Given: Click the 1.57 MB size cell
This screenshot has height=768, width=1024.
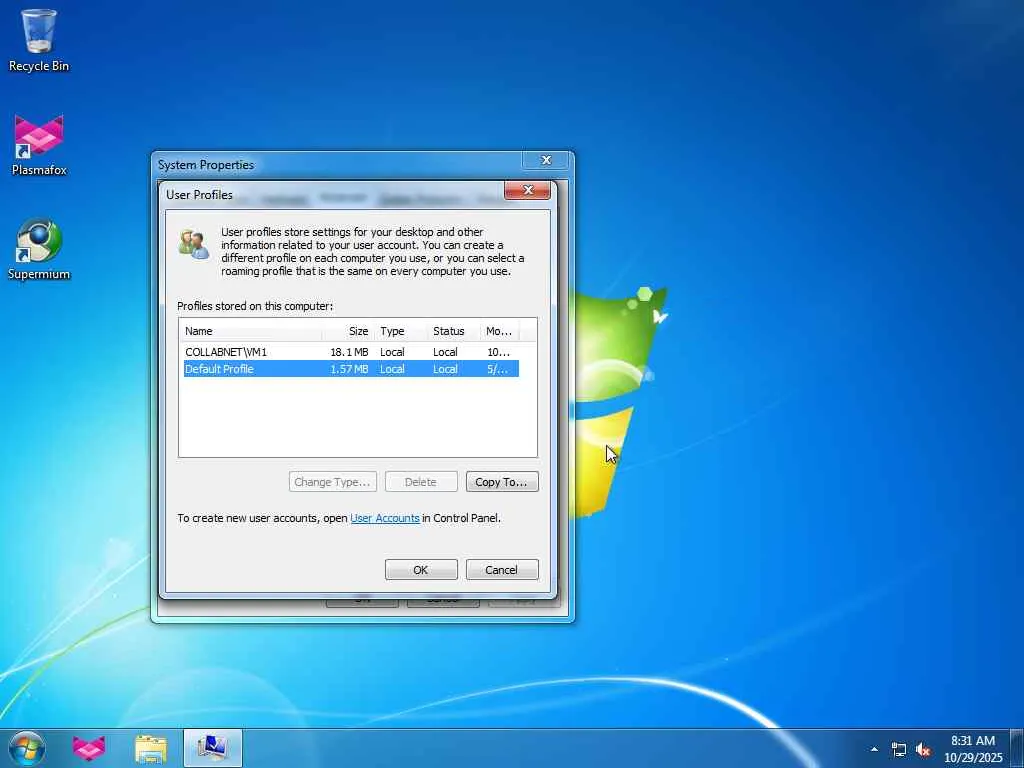Looking at the screenshot, I should [x=349, y=369].
